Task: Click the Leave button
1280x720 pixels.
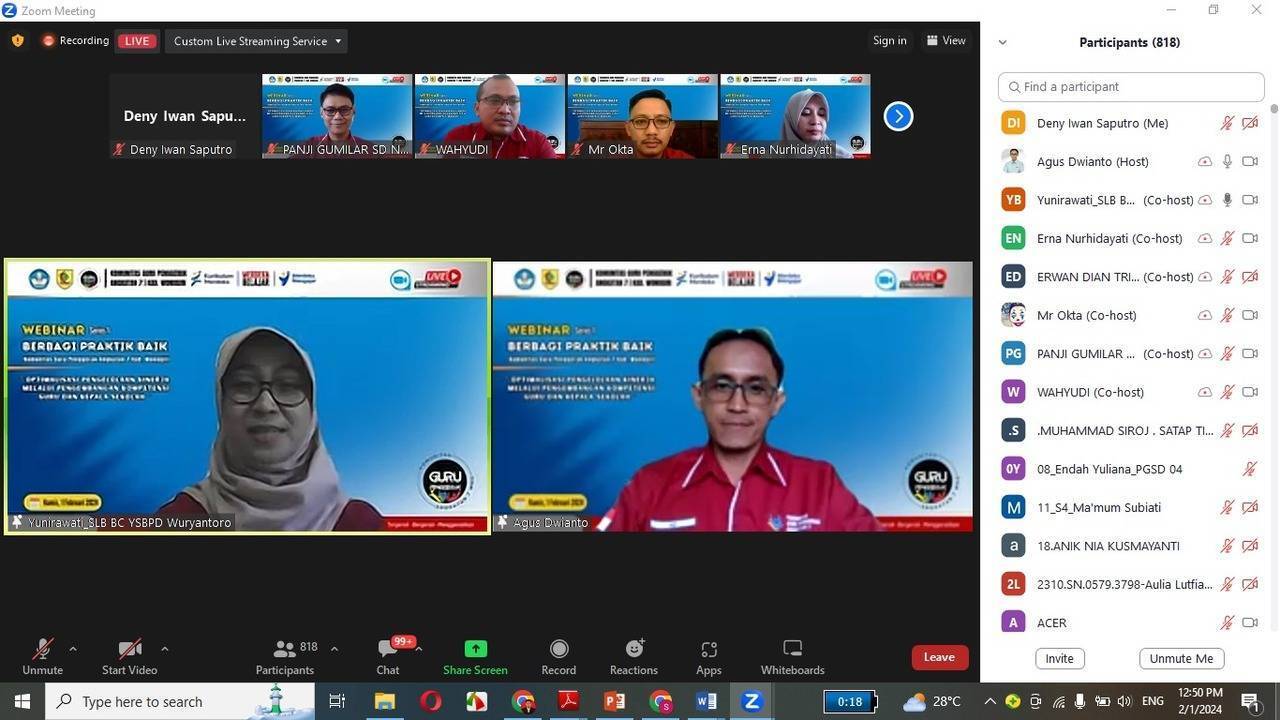Action: (x=938, y=657)
